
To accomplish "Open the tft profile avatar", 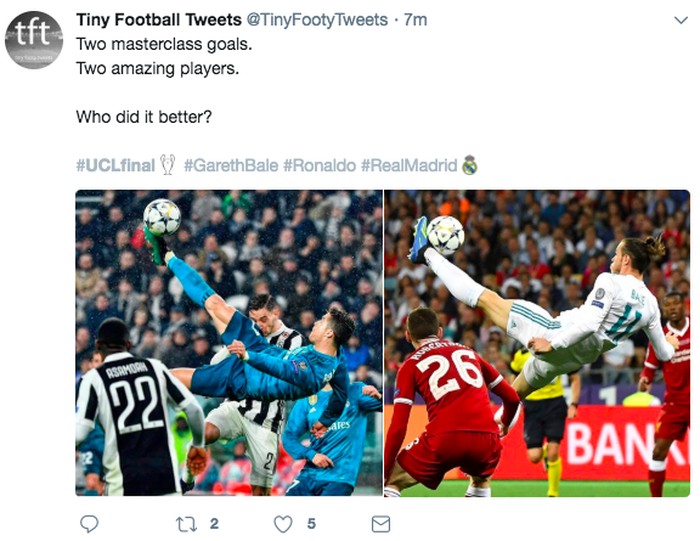I will [34, 40].
